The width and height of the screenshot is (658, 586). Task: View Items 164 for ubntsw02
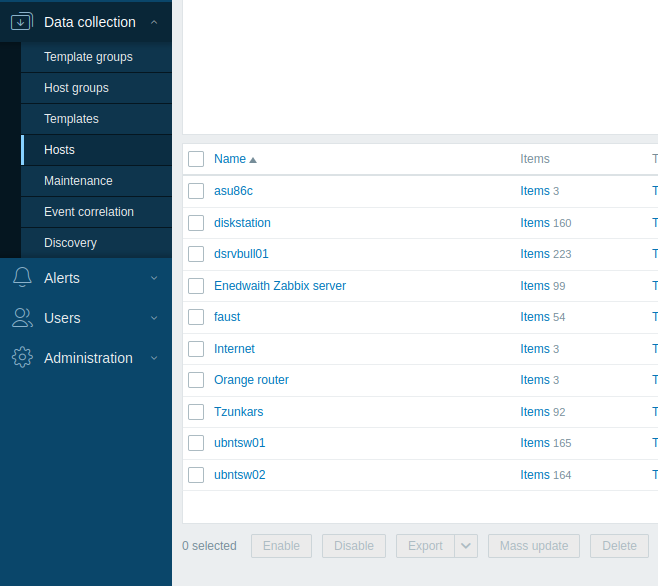tap(535, 475)
